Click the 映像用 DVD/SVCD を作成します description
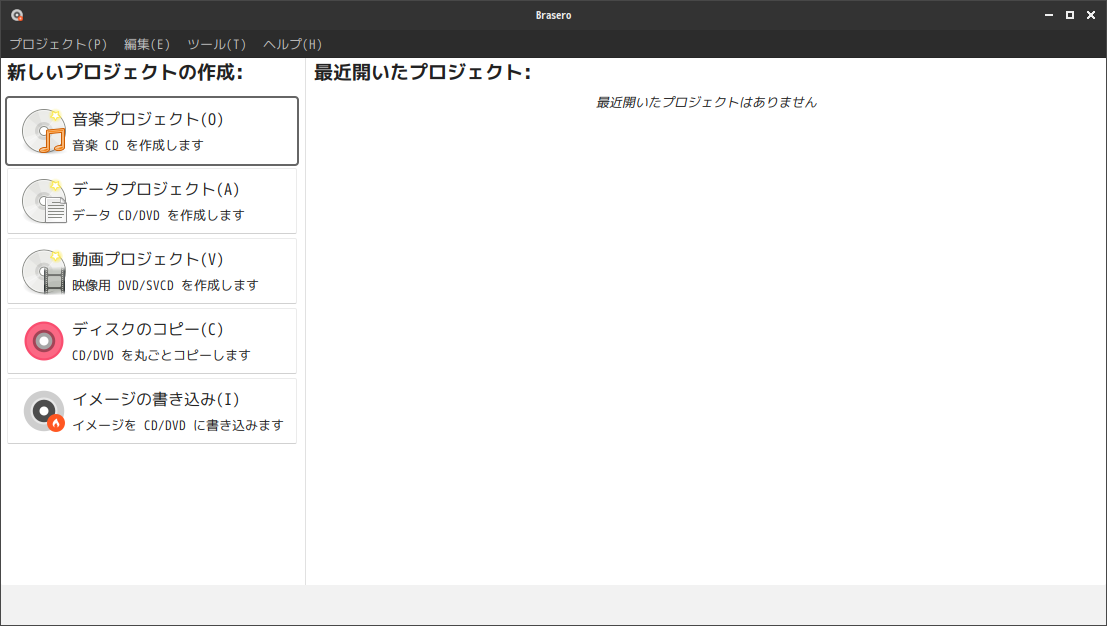This screenshot has height=626, width=1107. [165, 285]
